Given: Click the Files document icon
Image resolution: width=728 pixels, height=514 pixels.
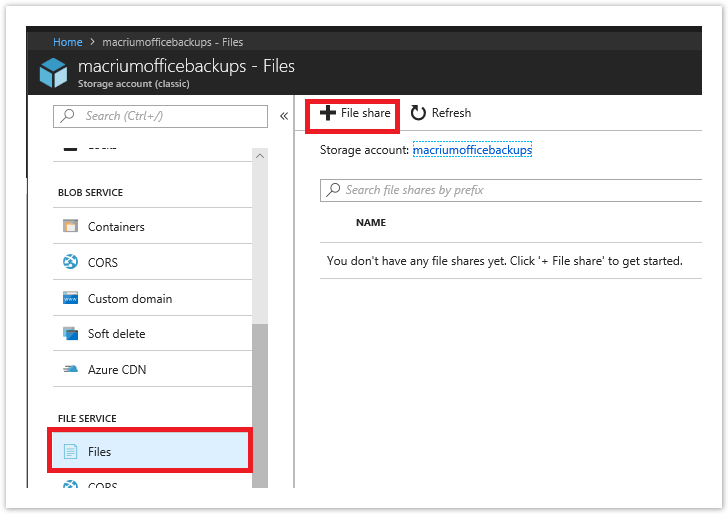Looking at the screenshot, I should [70, 451].
